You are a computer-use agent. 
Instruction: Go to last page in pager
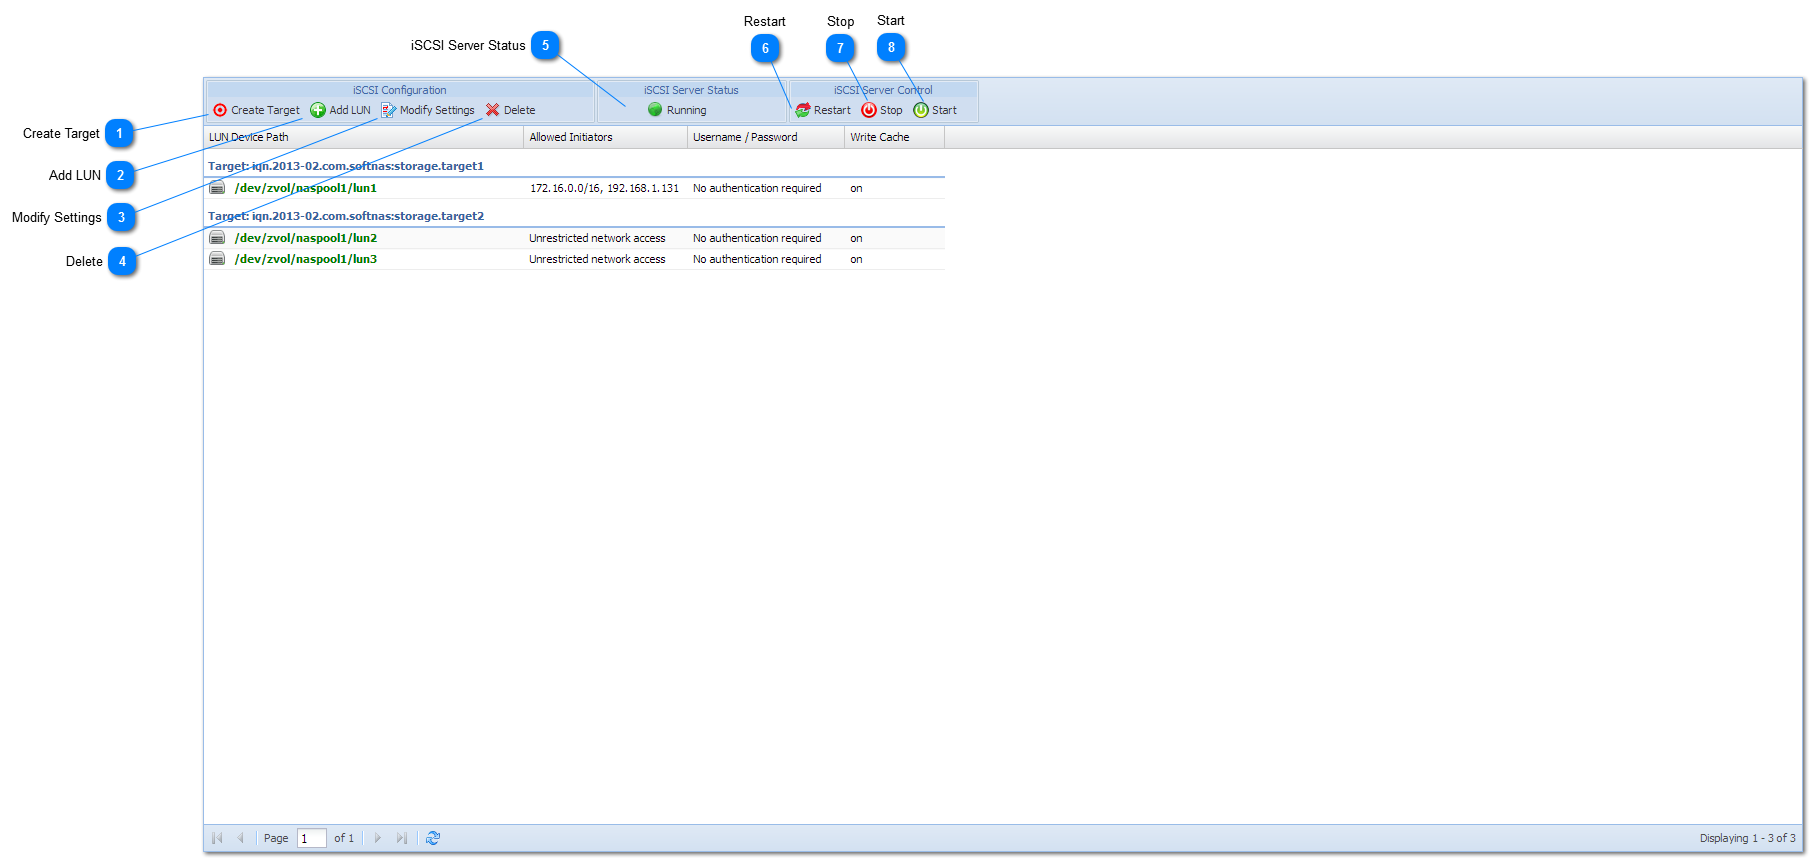pos(401,838)
